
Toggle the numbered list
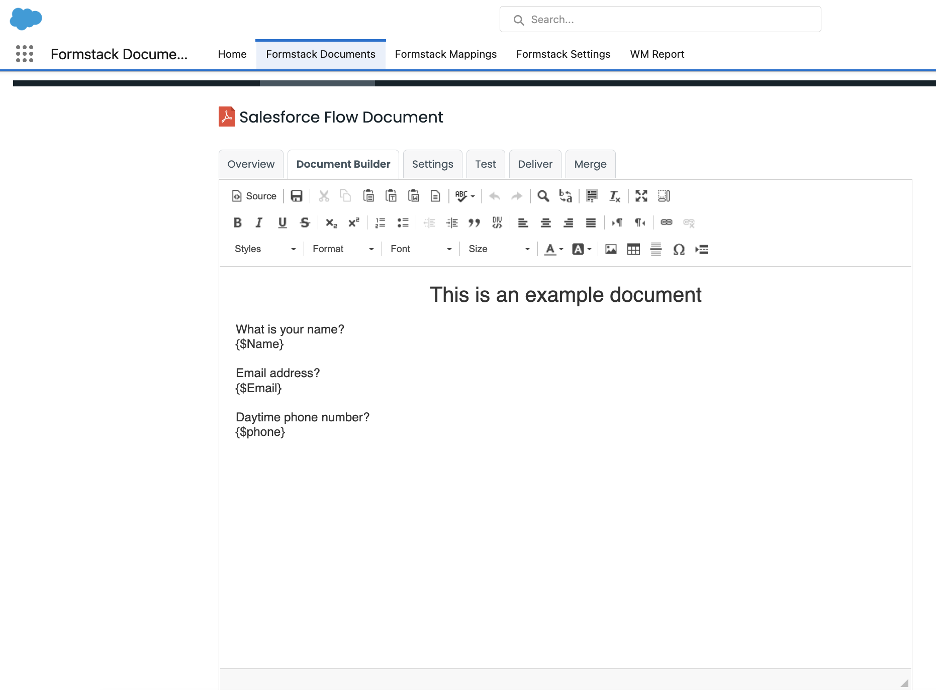(380, 222)
